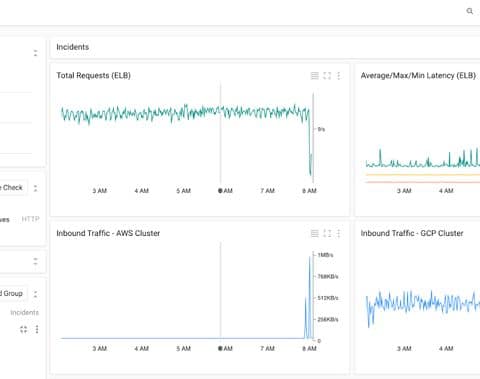The image size is (480, 379).
Task: Click the 7 AM label on AWS Cluster chart
Action: [x=268, y=348]
